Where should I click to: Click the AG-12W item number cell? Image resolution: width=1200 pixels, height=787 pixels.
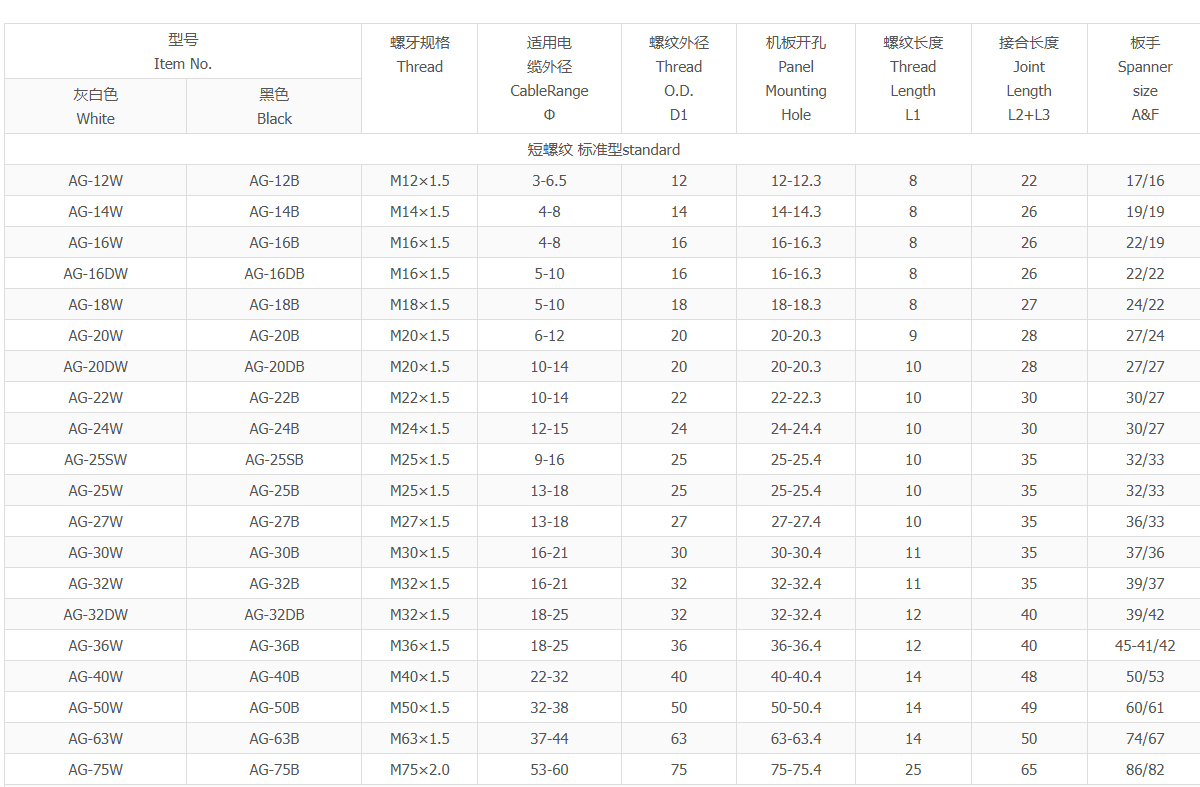click(95, 181)
